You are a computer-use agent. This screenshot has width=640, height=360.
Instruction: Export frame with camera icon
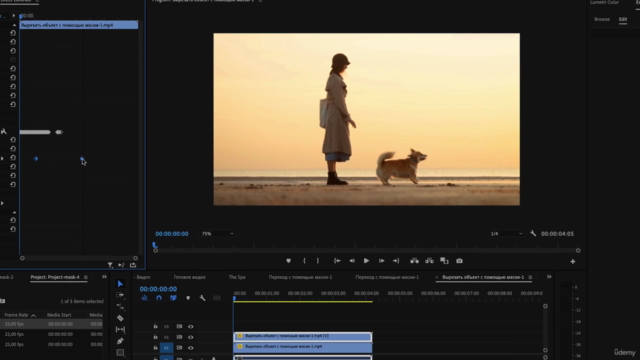click(459, 261)
